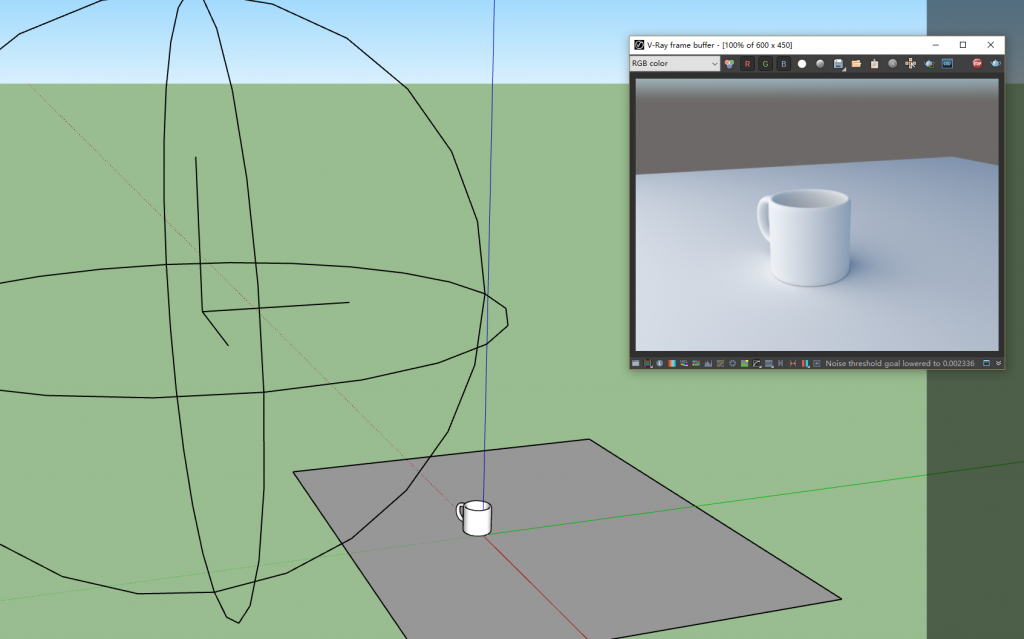Click the track mouse while rendering icon
The width and height of the screenshot is (1024, 639).
(910, 63)
